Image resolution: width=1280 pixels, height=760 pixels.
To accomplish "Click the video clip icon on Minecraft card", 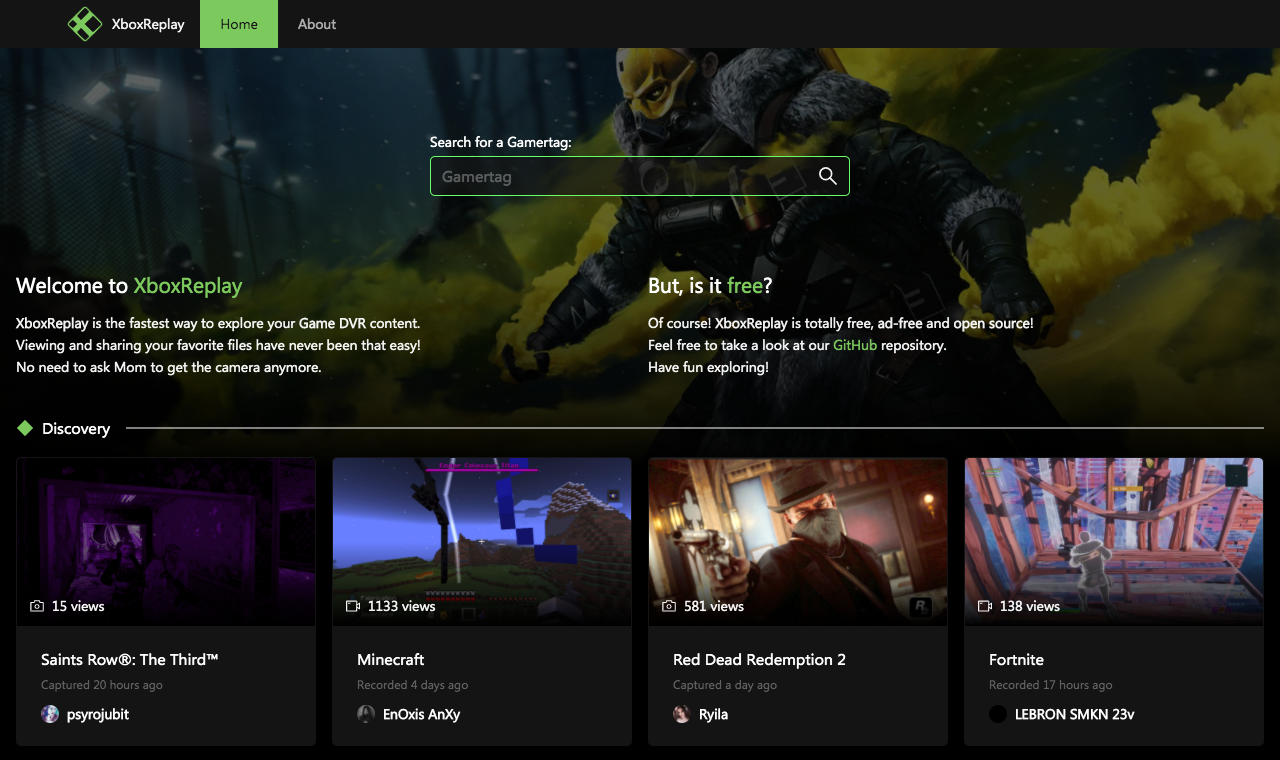I will pos(353,605).
